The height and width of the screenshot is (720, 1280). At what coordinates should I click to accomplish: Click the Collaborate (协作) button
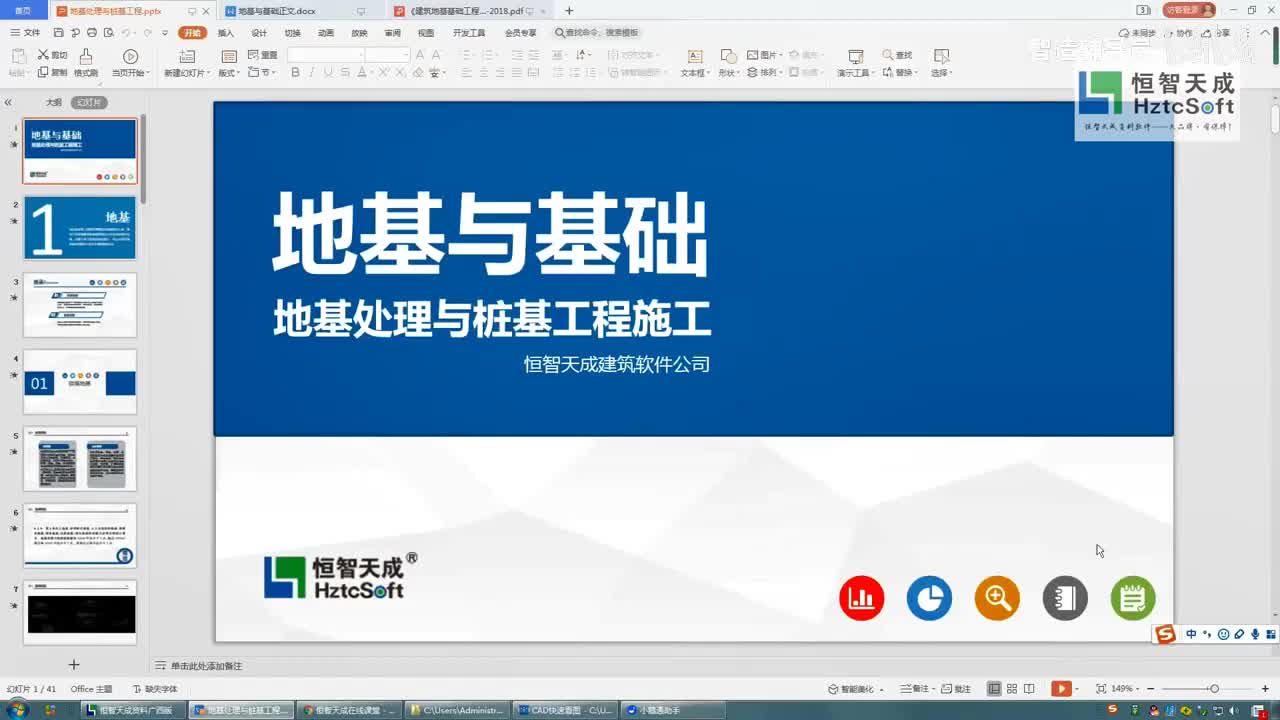coord(1178,33)
